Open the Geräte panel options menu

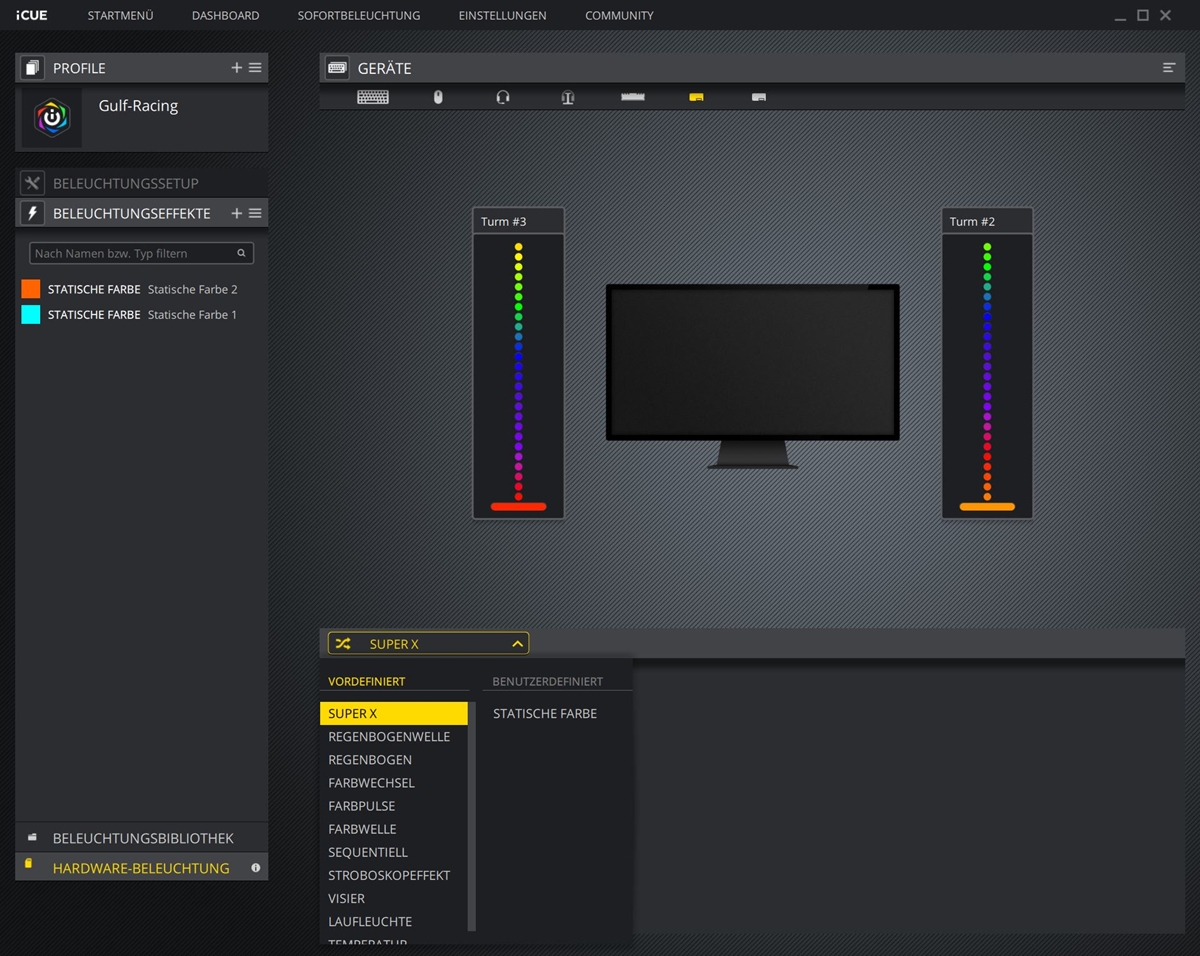1169,68
